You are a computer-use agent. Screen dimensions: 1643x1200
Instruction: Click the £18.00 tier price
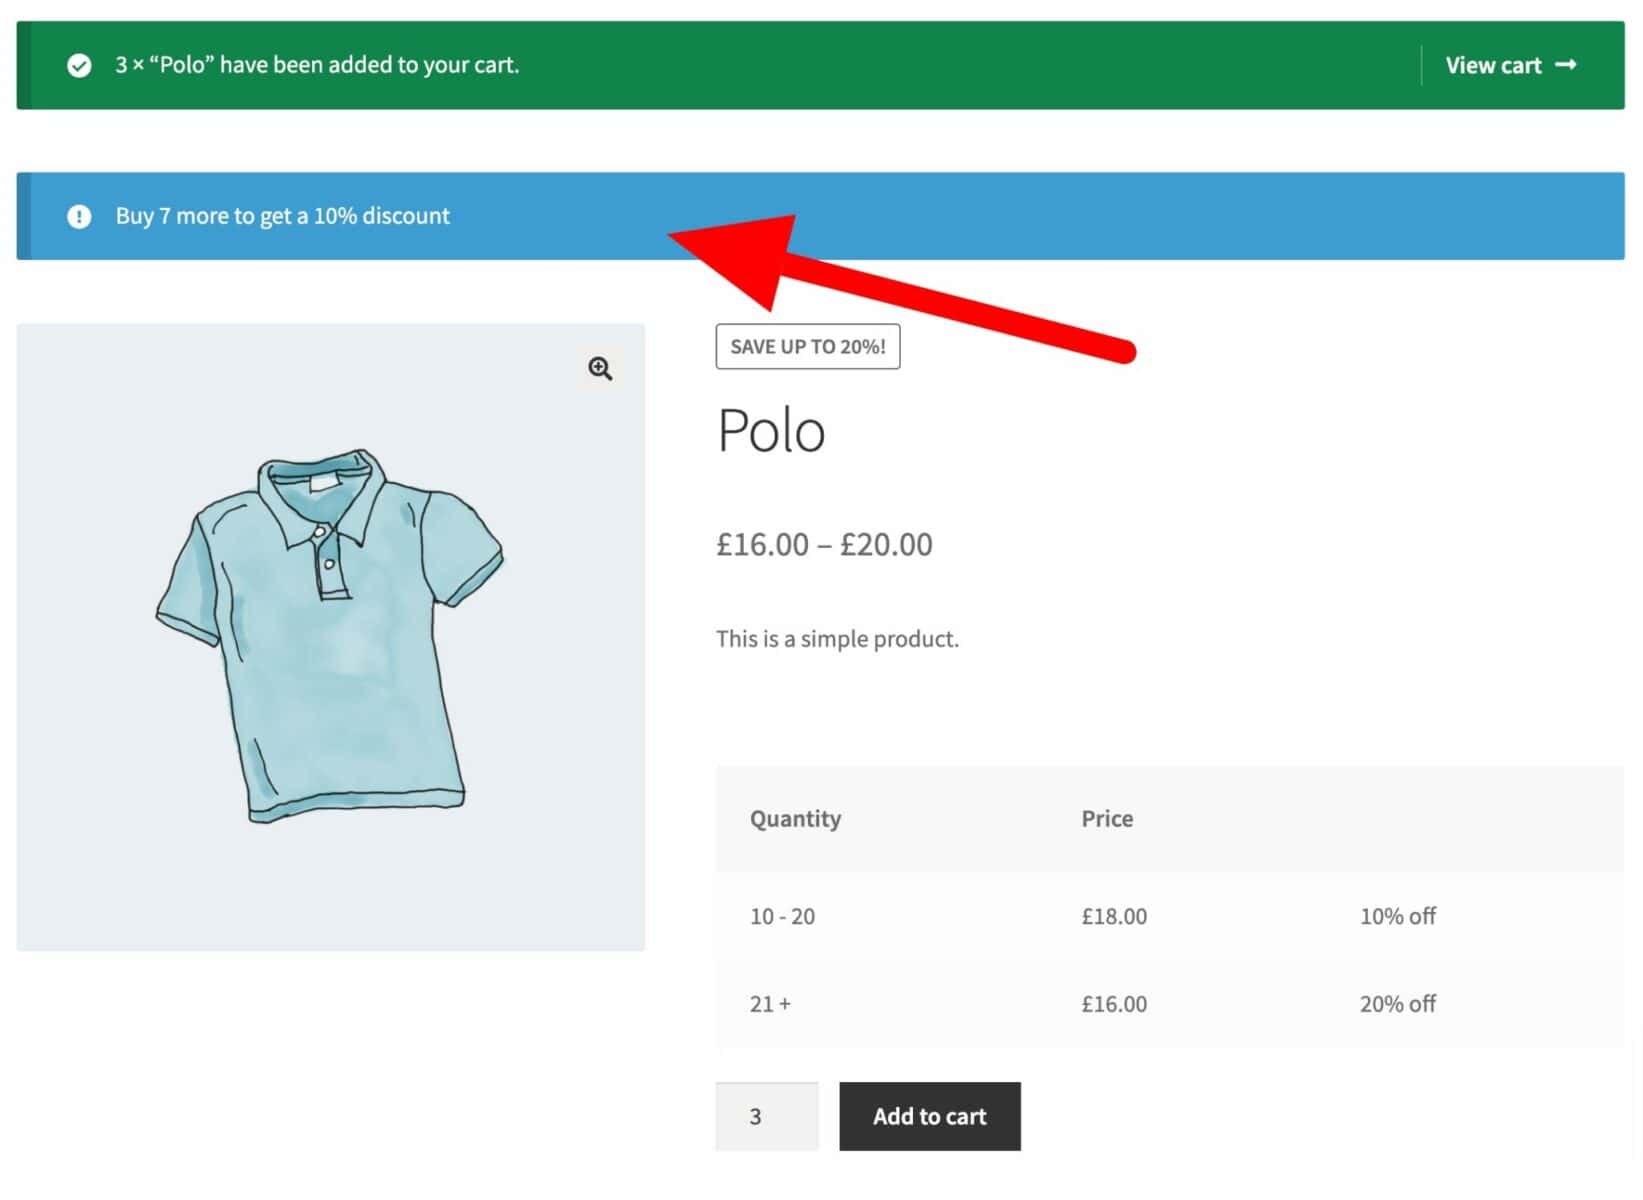[1114, 916]
